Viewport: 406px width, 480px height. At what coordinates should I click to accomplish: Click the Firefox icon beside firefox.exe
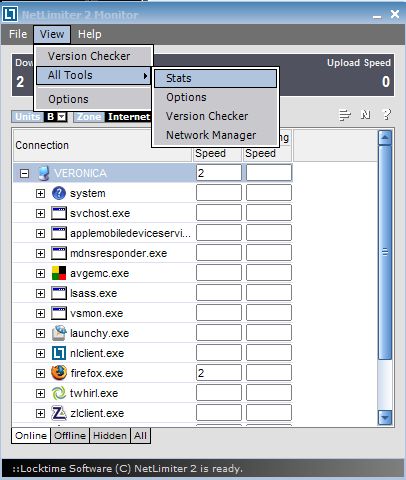tap(59, 373)
